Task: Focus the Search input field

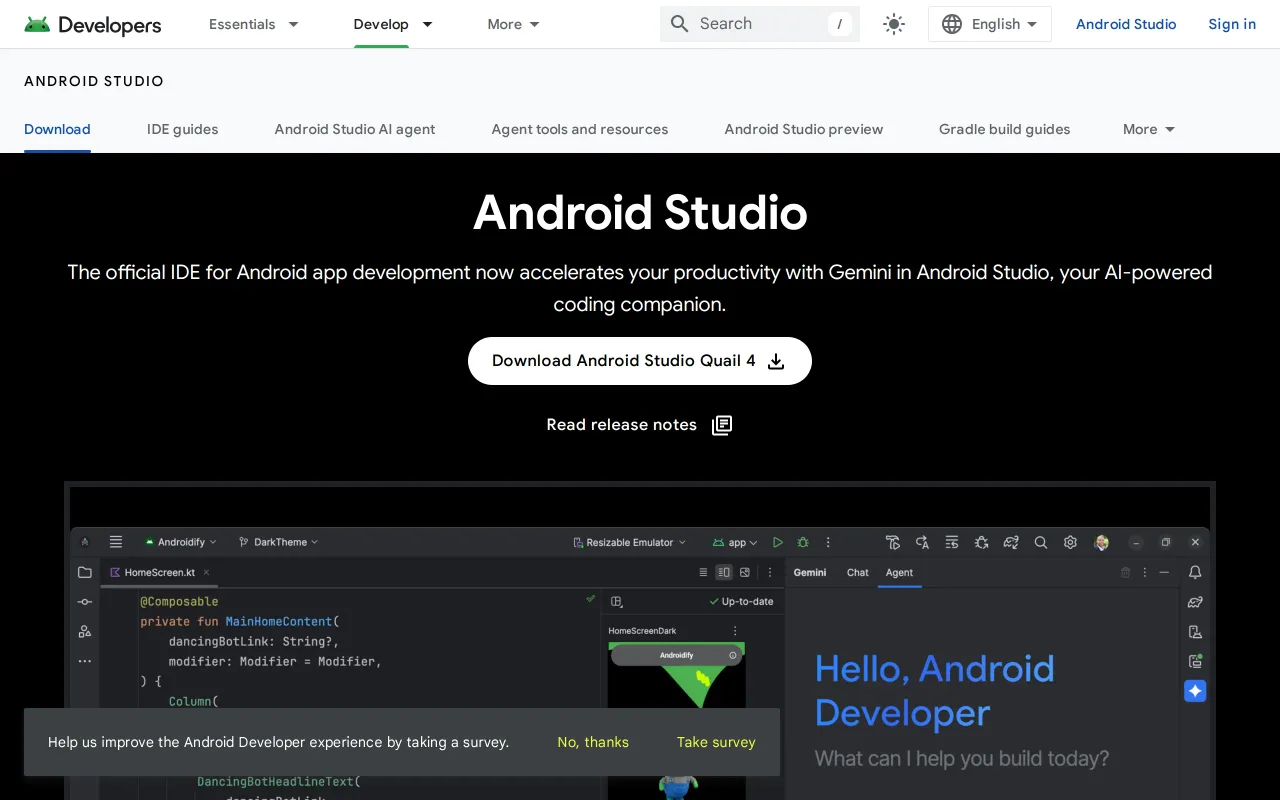Action: (x=760, y=24)
